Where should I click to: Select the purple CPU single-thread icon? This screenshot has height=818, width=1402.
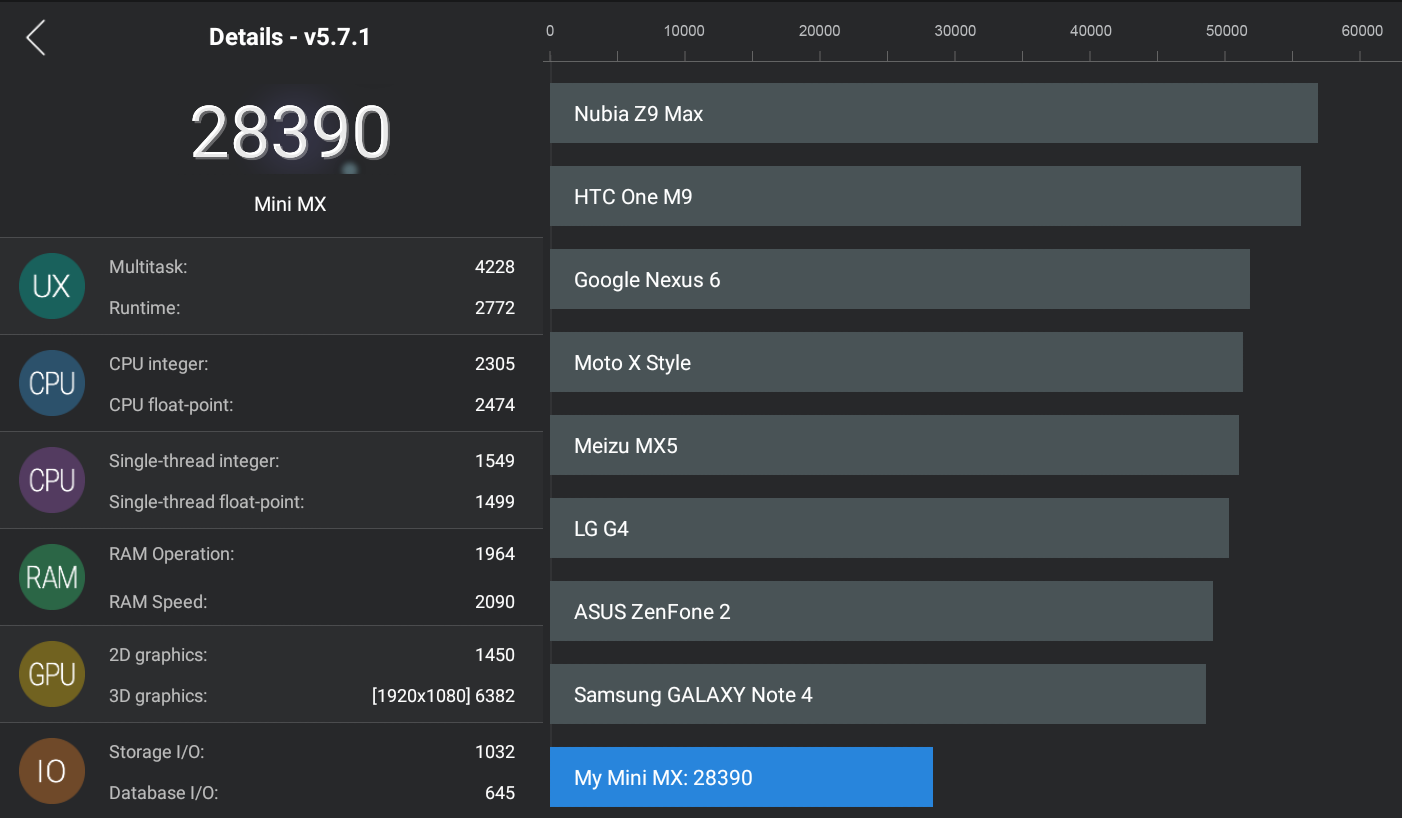[x=51, y=480]
